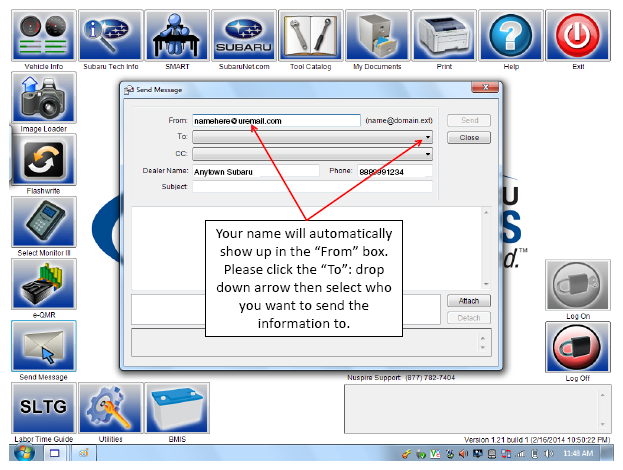Open the Tool Catalog wrench book icon
This screenshot has height=470, width=623.
[311, 36]
